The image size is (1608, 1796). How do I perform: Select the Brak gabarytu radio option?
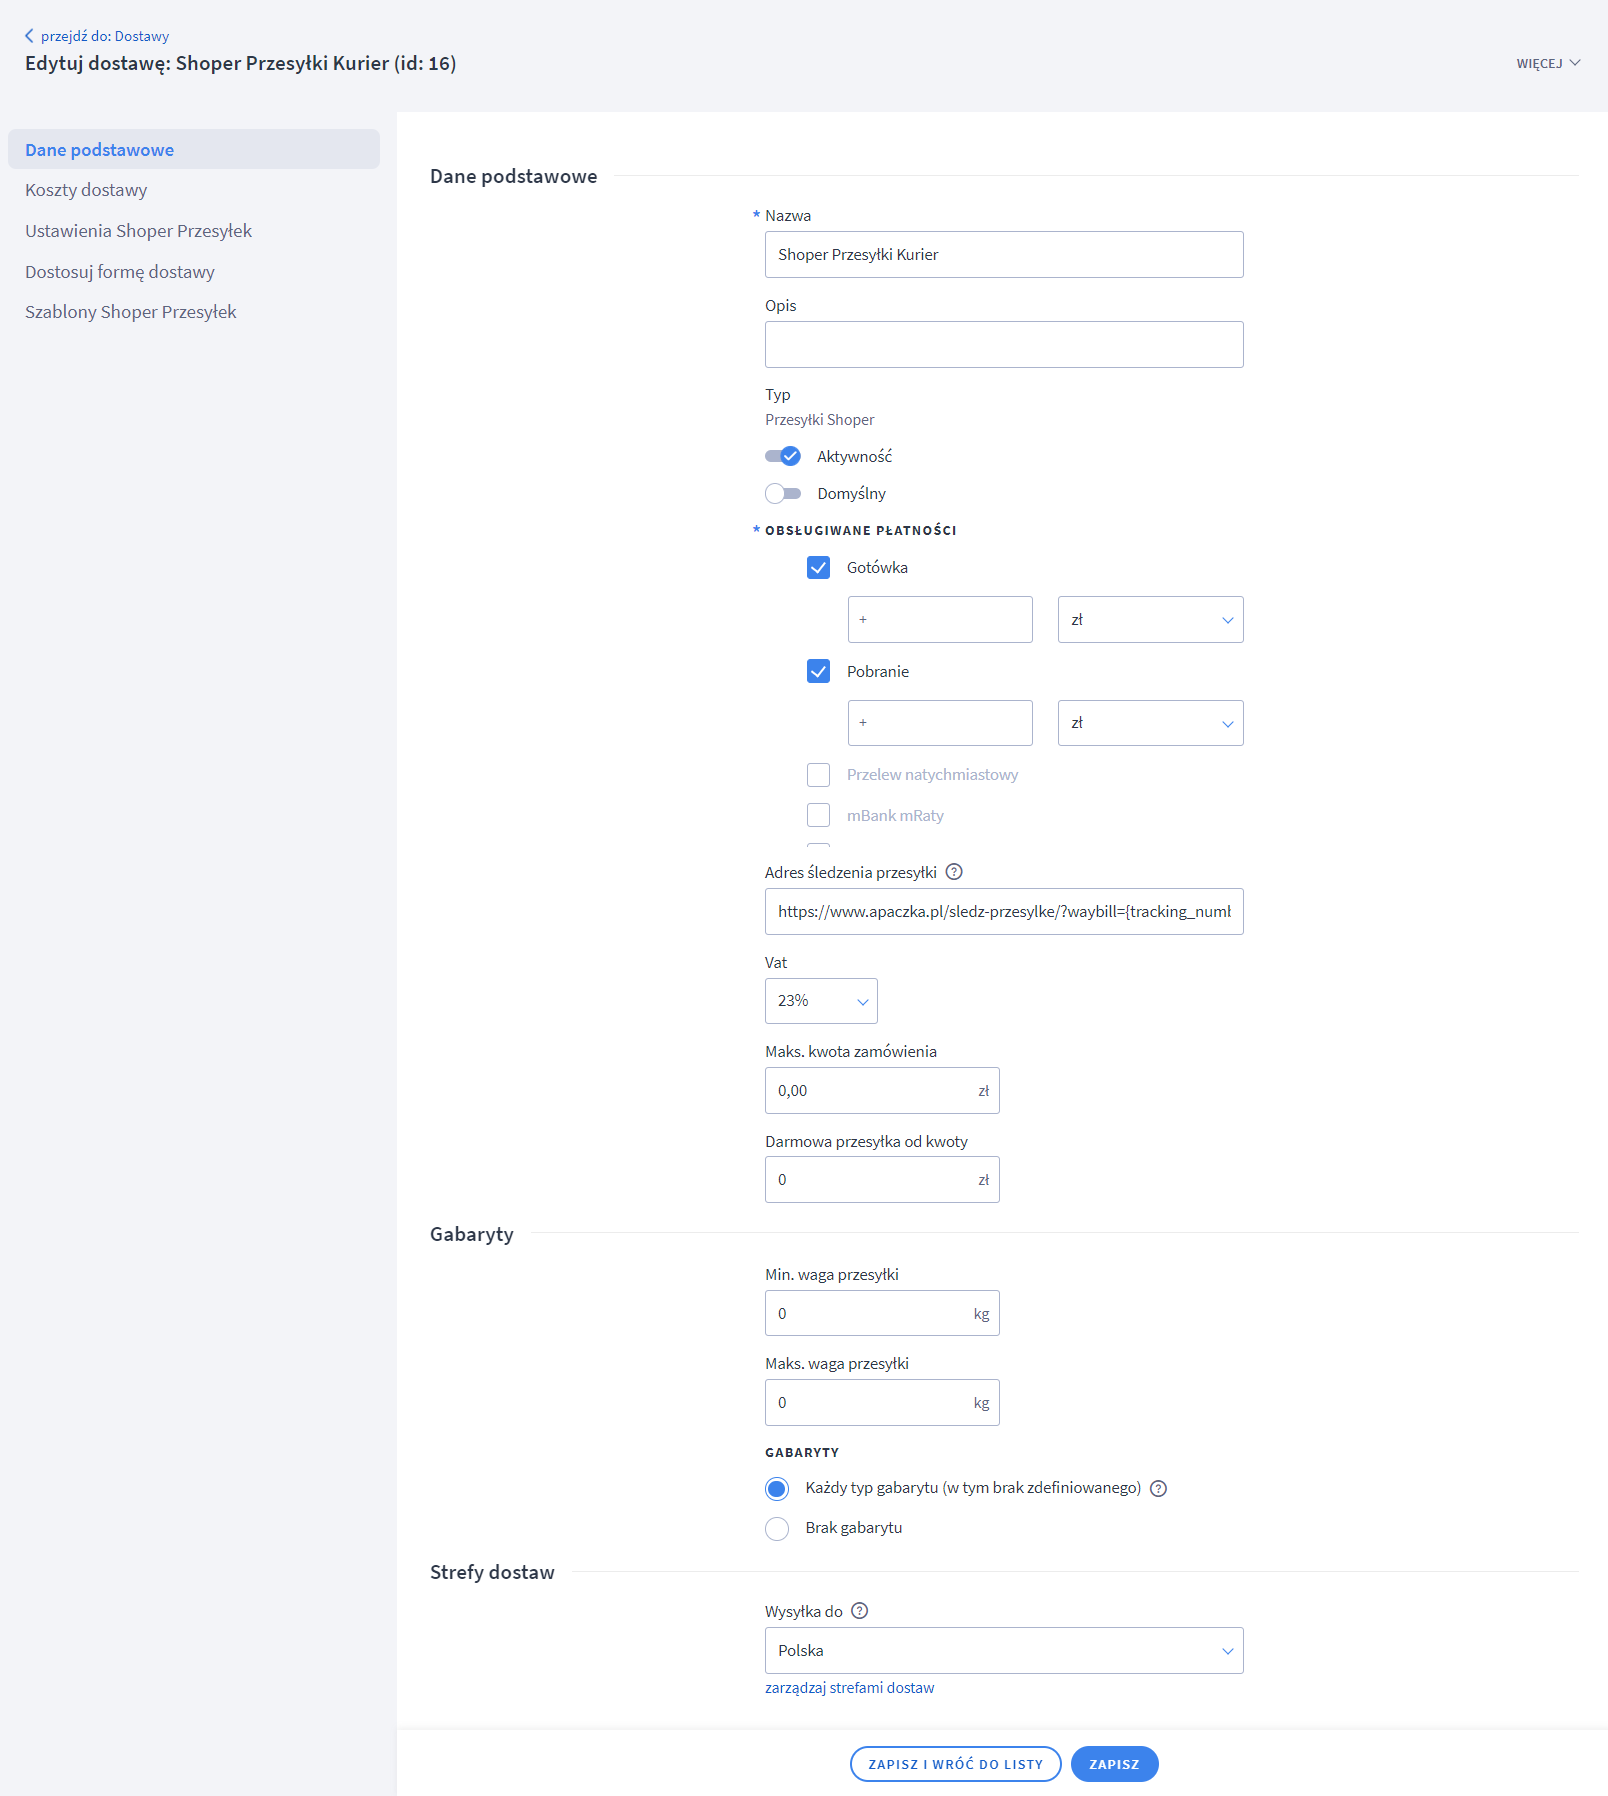point(777,1528)
